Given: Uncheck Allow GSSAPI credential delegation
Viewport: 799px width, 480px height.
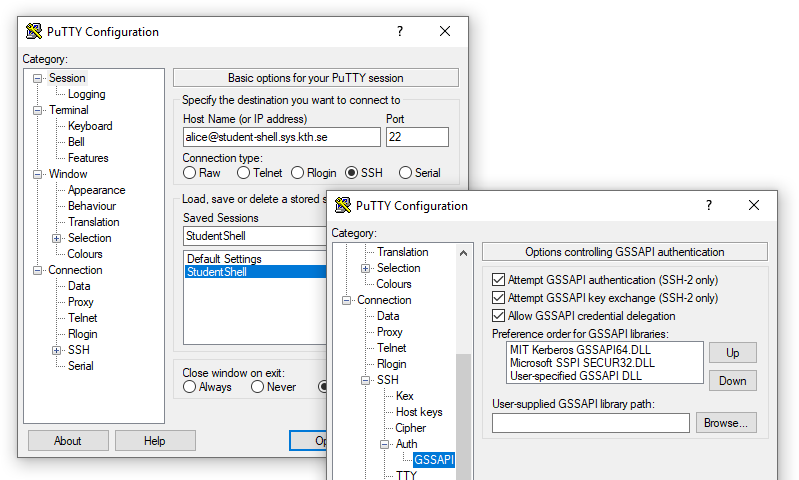Looking at the screenshot, I should (499, 316).
